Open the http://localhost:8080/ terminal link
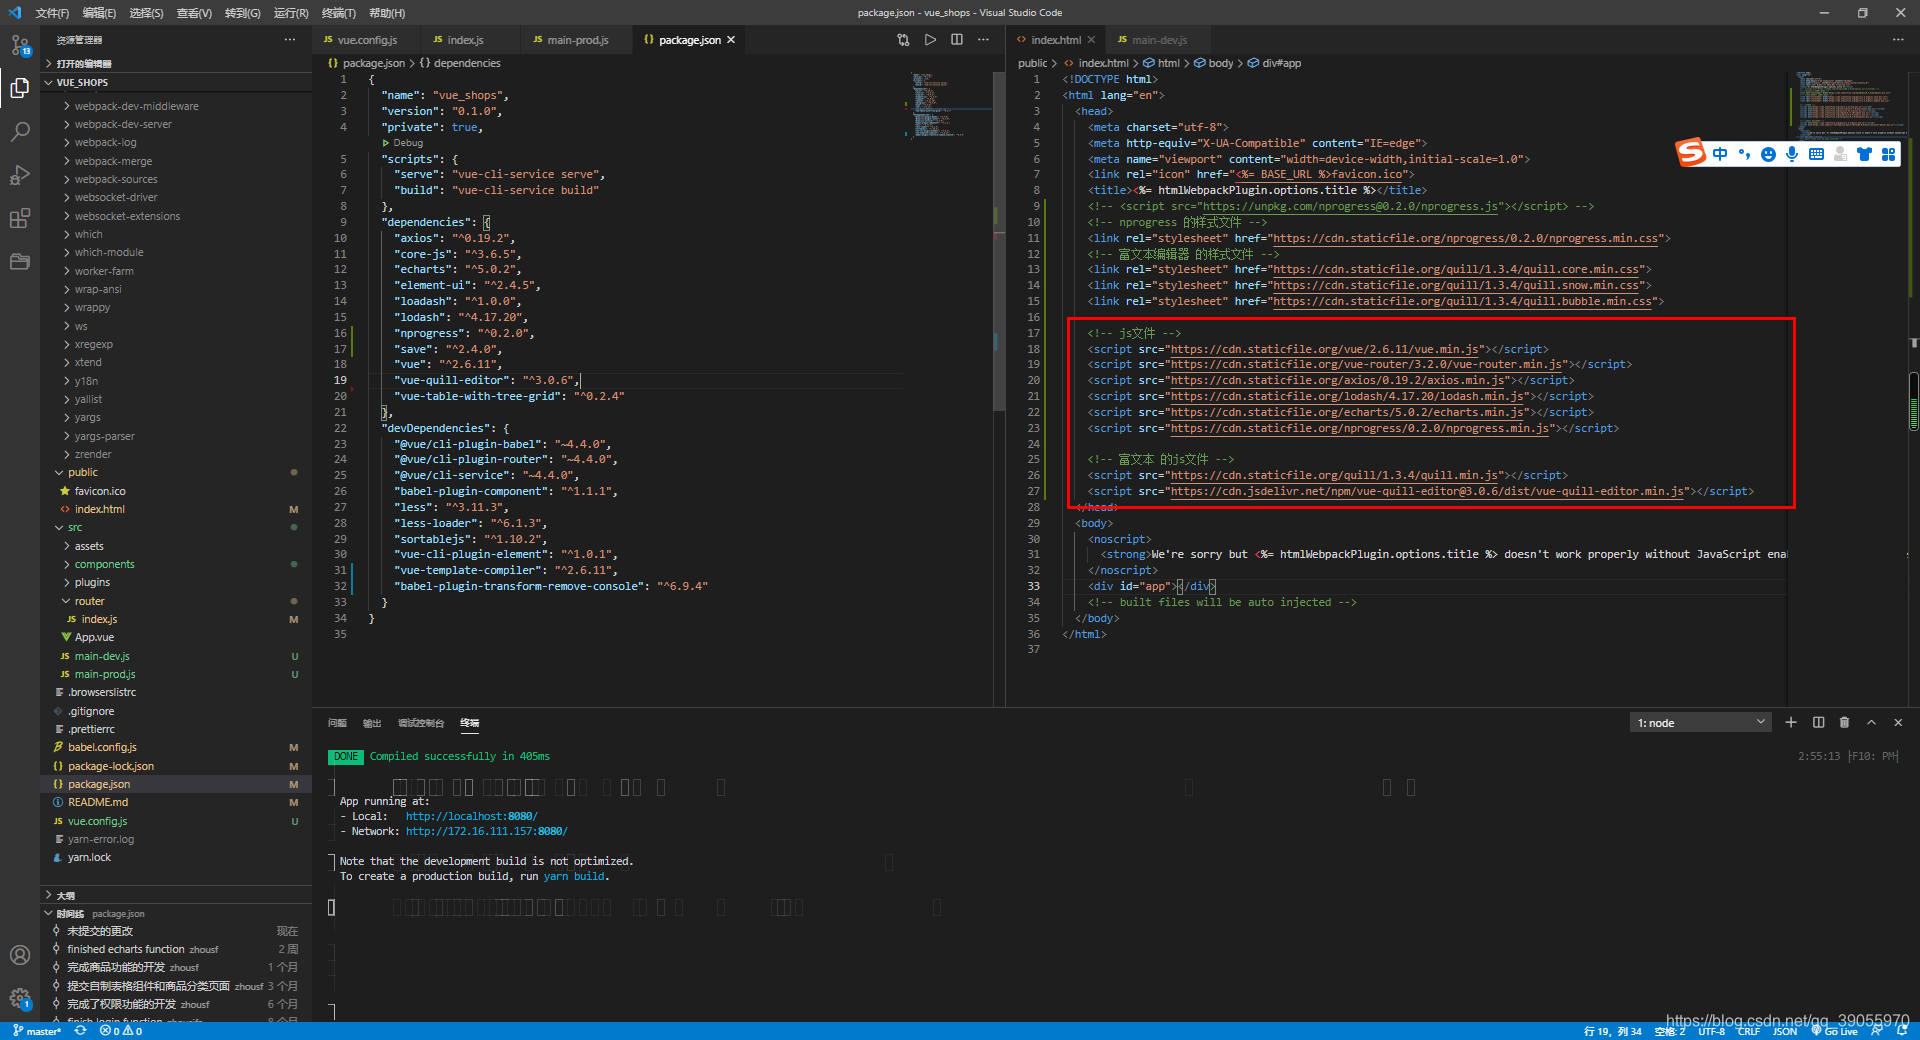Viewport: 1920px width, 1040px height. point(471,816)
